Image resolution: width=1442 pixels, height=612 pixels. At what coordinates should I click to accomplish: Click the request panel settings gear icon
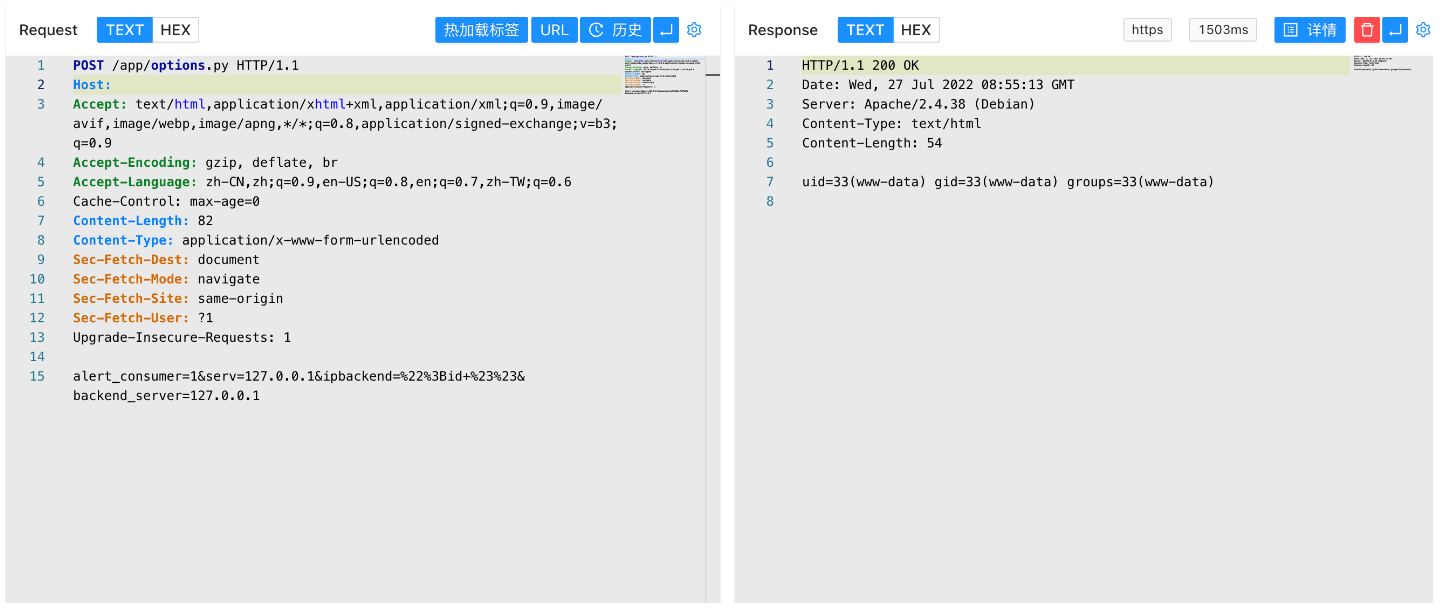click(x=694, y=30)
